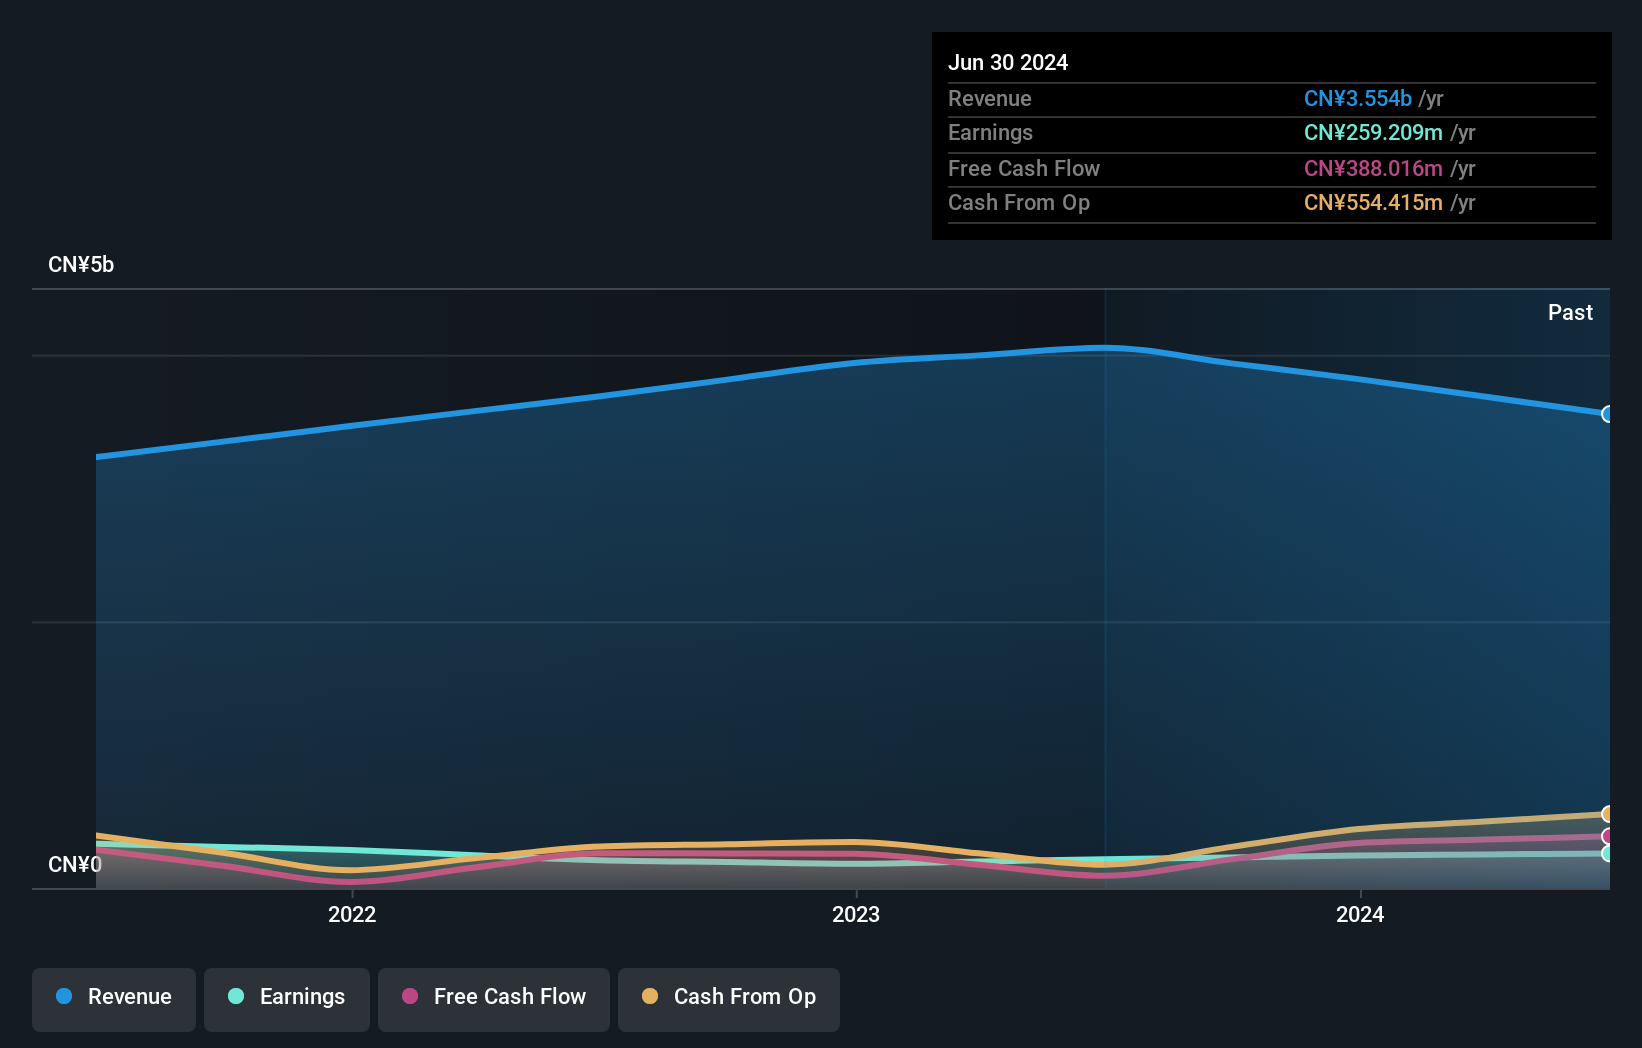The image size is (1642, 1048).
Task: Click the CN¥5b y-axis label
Action: [x=81, y=265]
